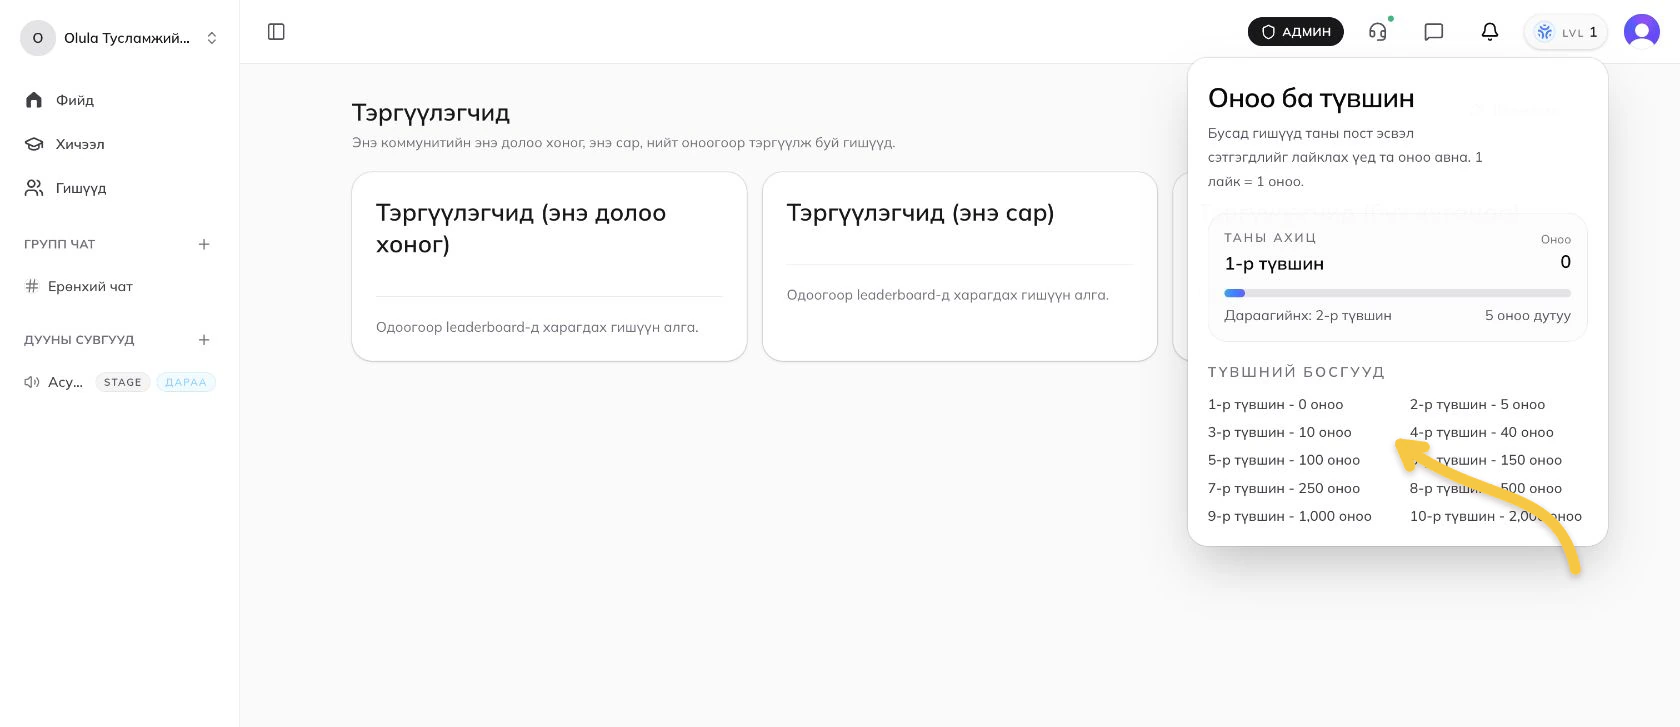Click the ТҮВШНИЙ БОСГУУД heading
Image resolution: width=1680 pixels, height=727 pixels.
pyautogui.click(x=1296, y=372)
